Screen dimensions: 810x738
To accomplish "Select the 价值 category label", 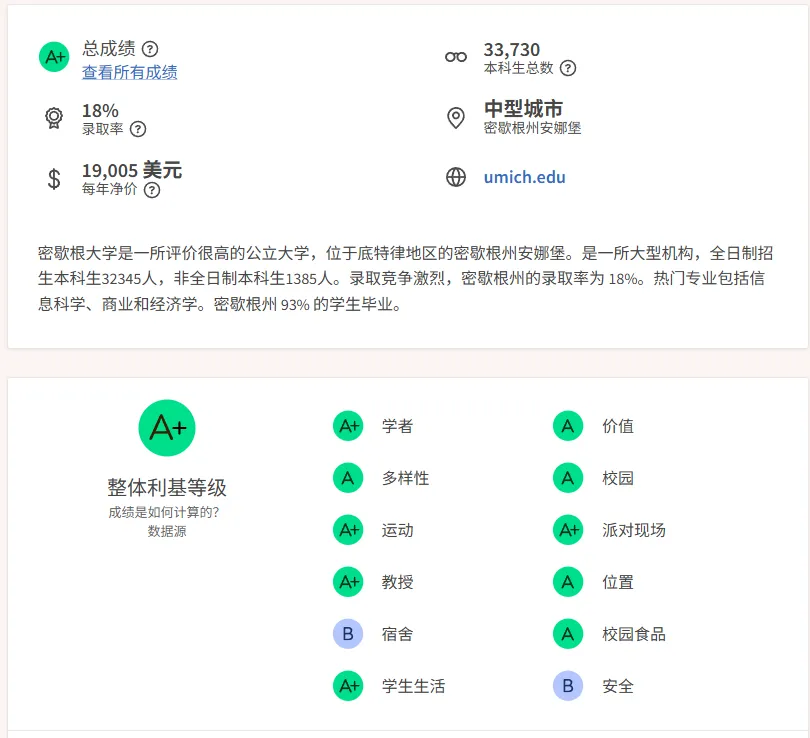I will point(618,426).
